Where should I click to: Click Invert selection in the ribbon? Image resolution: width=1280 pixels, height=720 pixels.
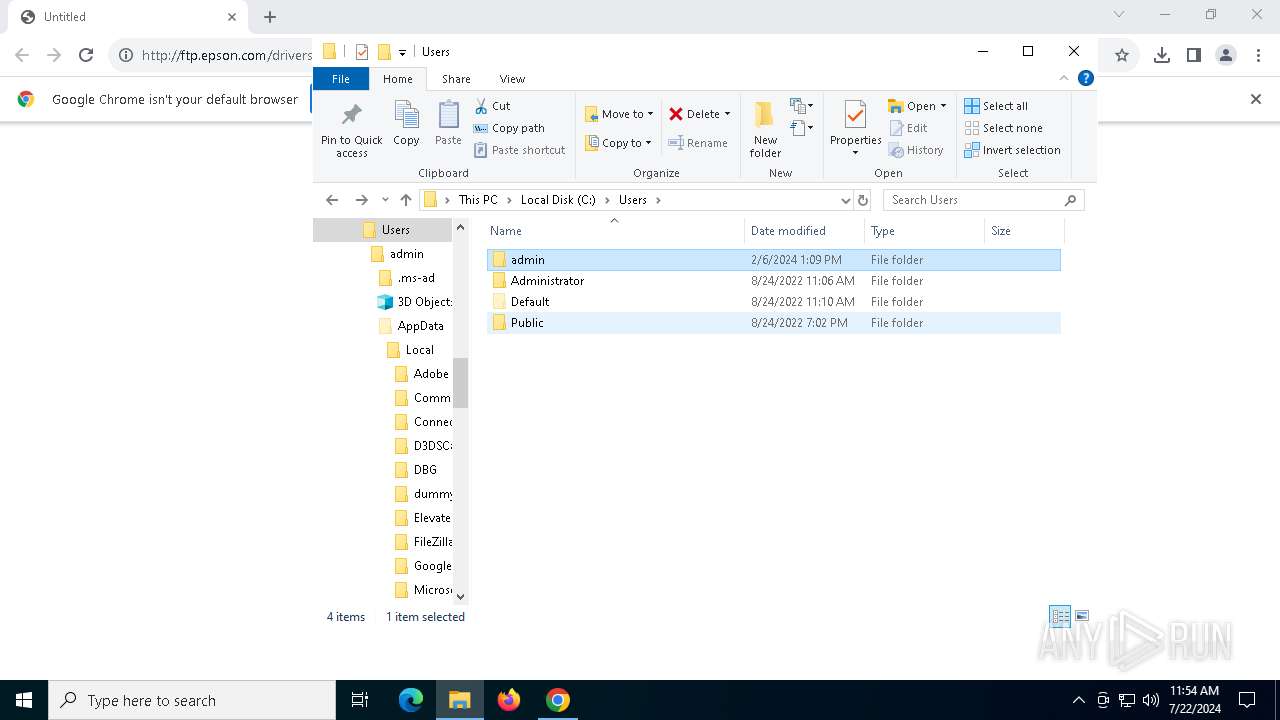(1012, 150)
